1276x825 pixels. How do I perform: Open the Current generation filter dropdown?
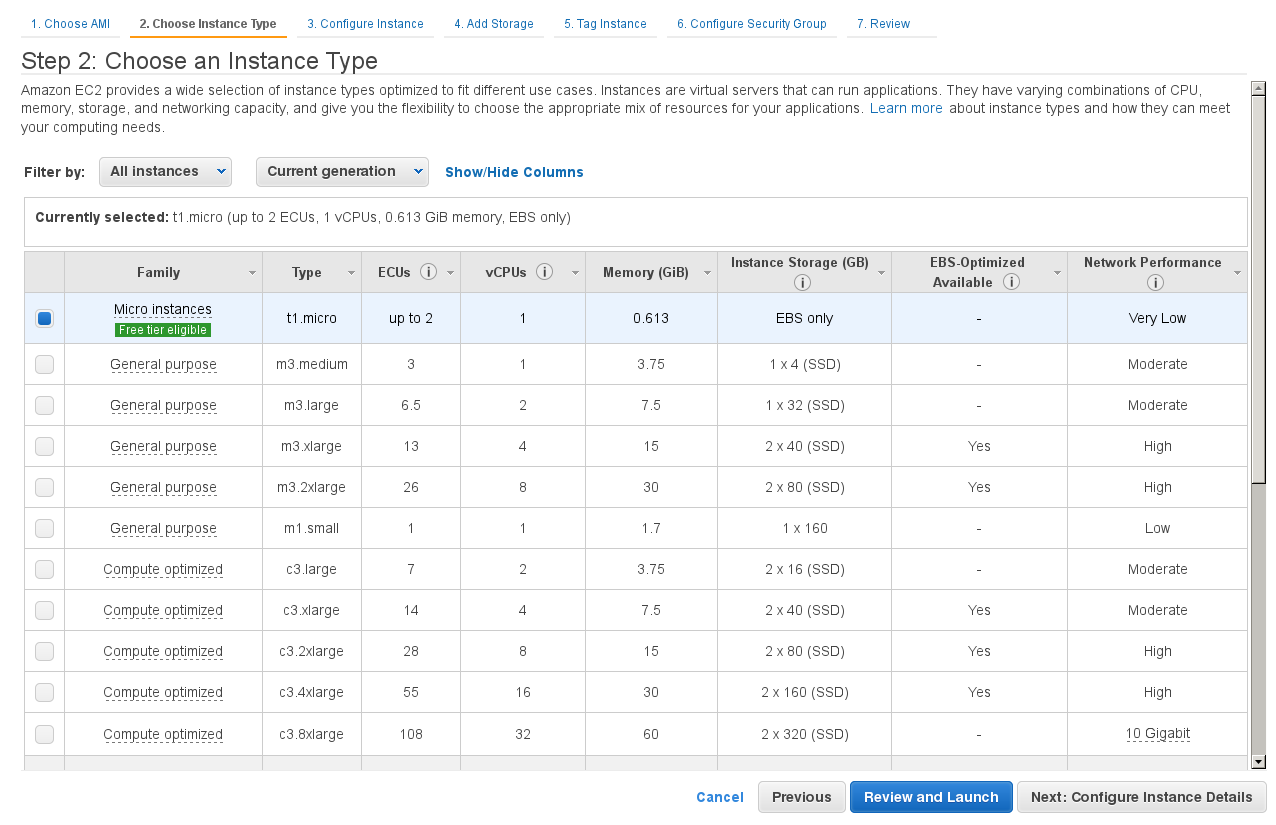(342, 172)
